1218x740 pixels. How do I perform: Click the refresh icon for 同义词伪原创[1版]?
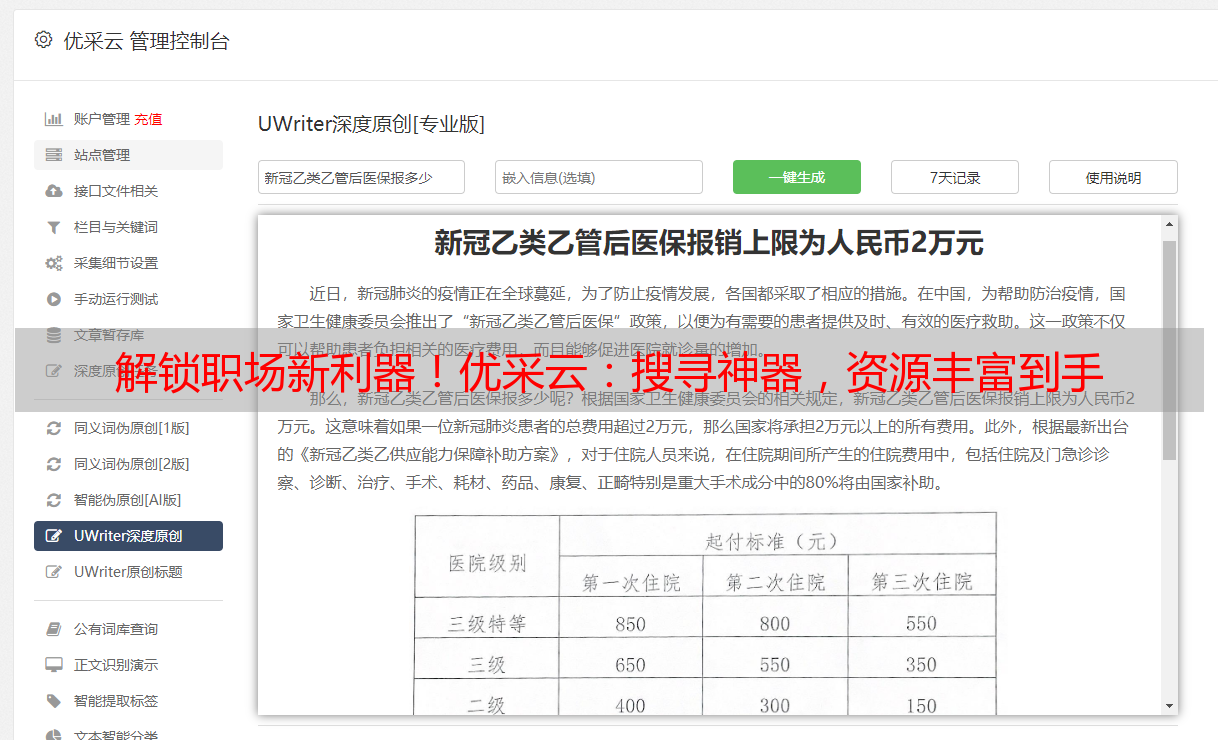[53, 428]
